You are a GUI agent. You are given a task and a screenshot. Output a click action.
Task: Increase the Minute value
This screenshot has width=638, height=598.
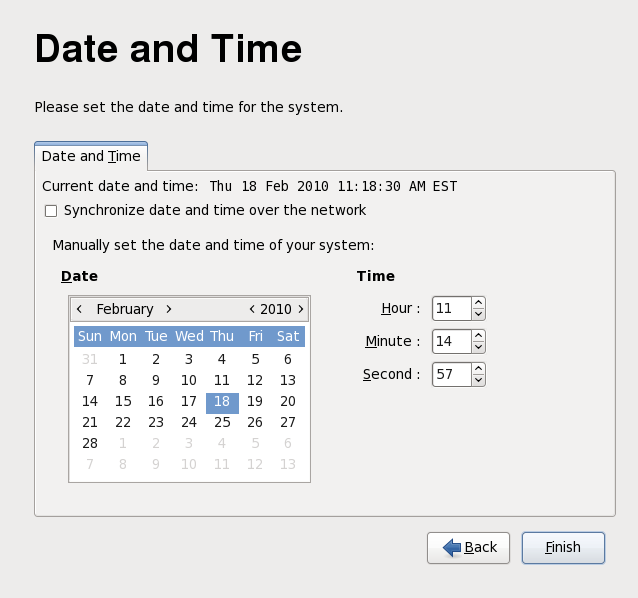(x=478, y=335)
